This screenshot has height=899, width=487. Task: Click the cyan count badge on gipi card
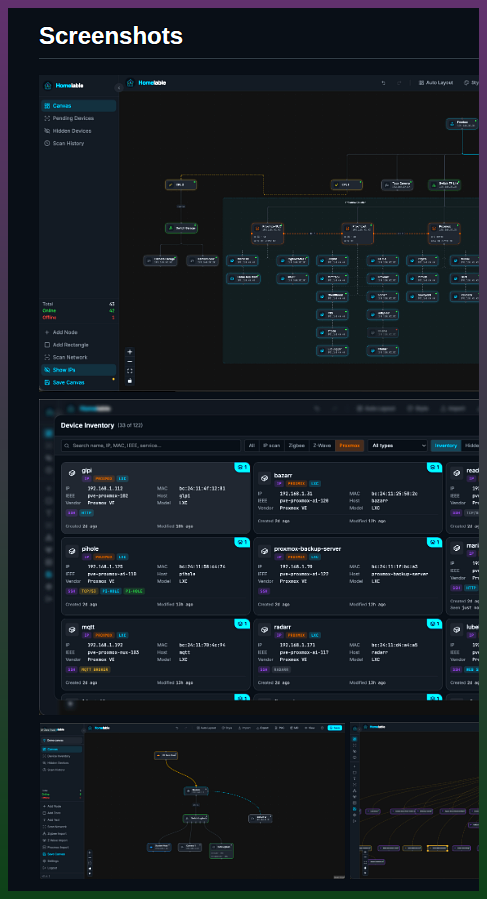243,467
